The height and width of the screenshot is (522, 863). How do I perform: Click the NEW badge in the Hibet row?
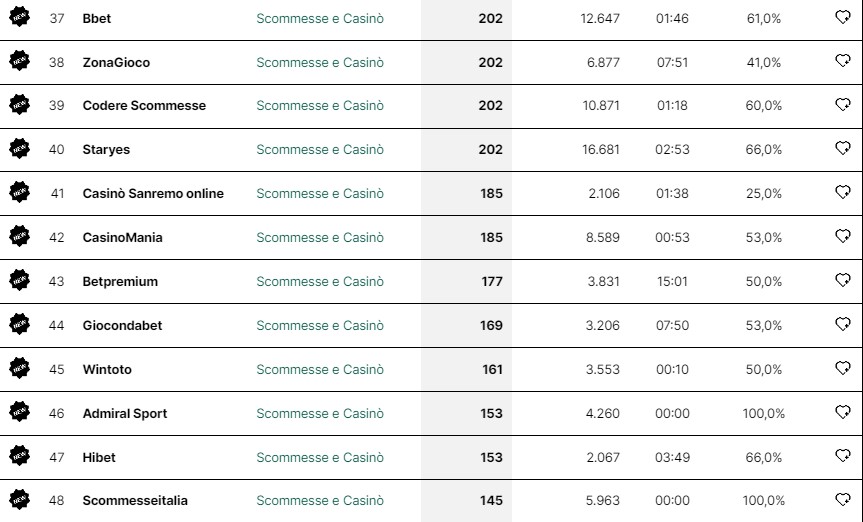click(19, 455)
